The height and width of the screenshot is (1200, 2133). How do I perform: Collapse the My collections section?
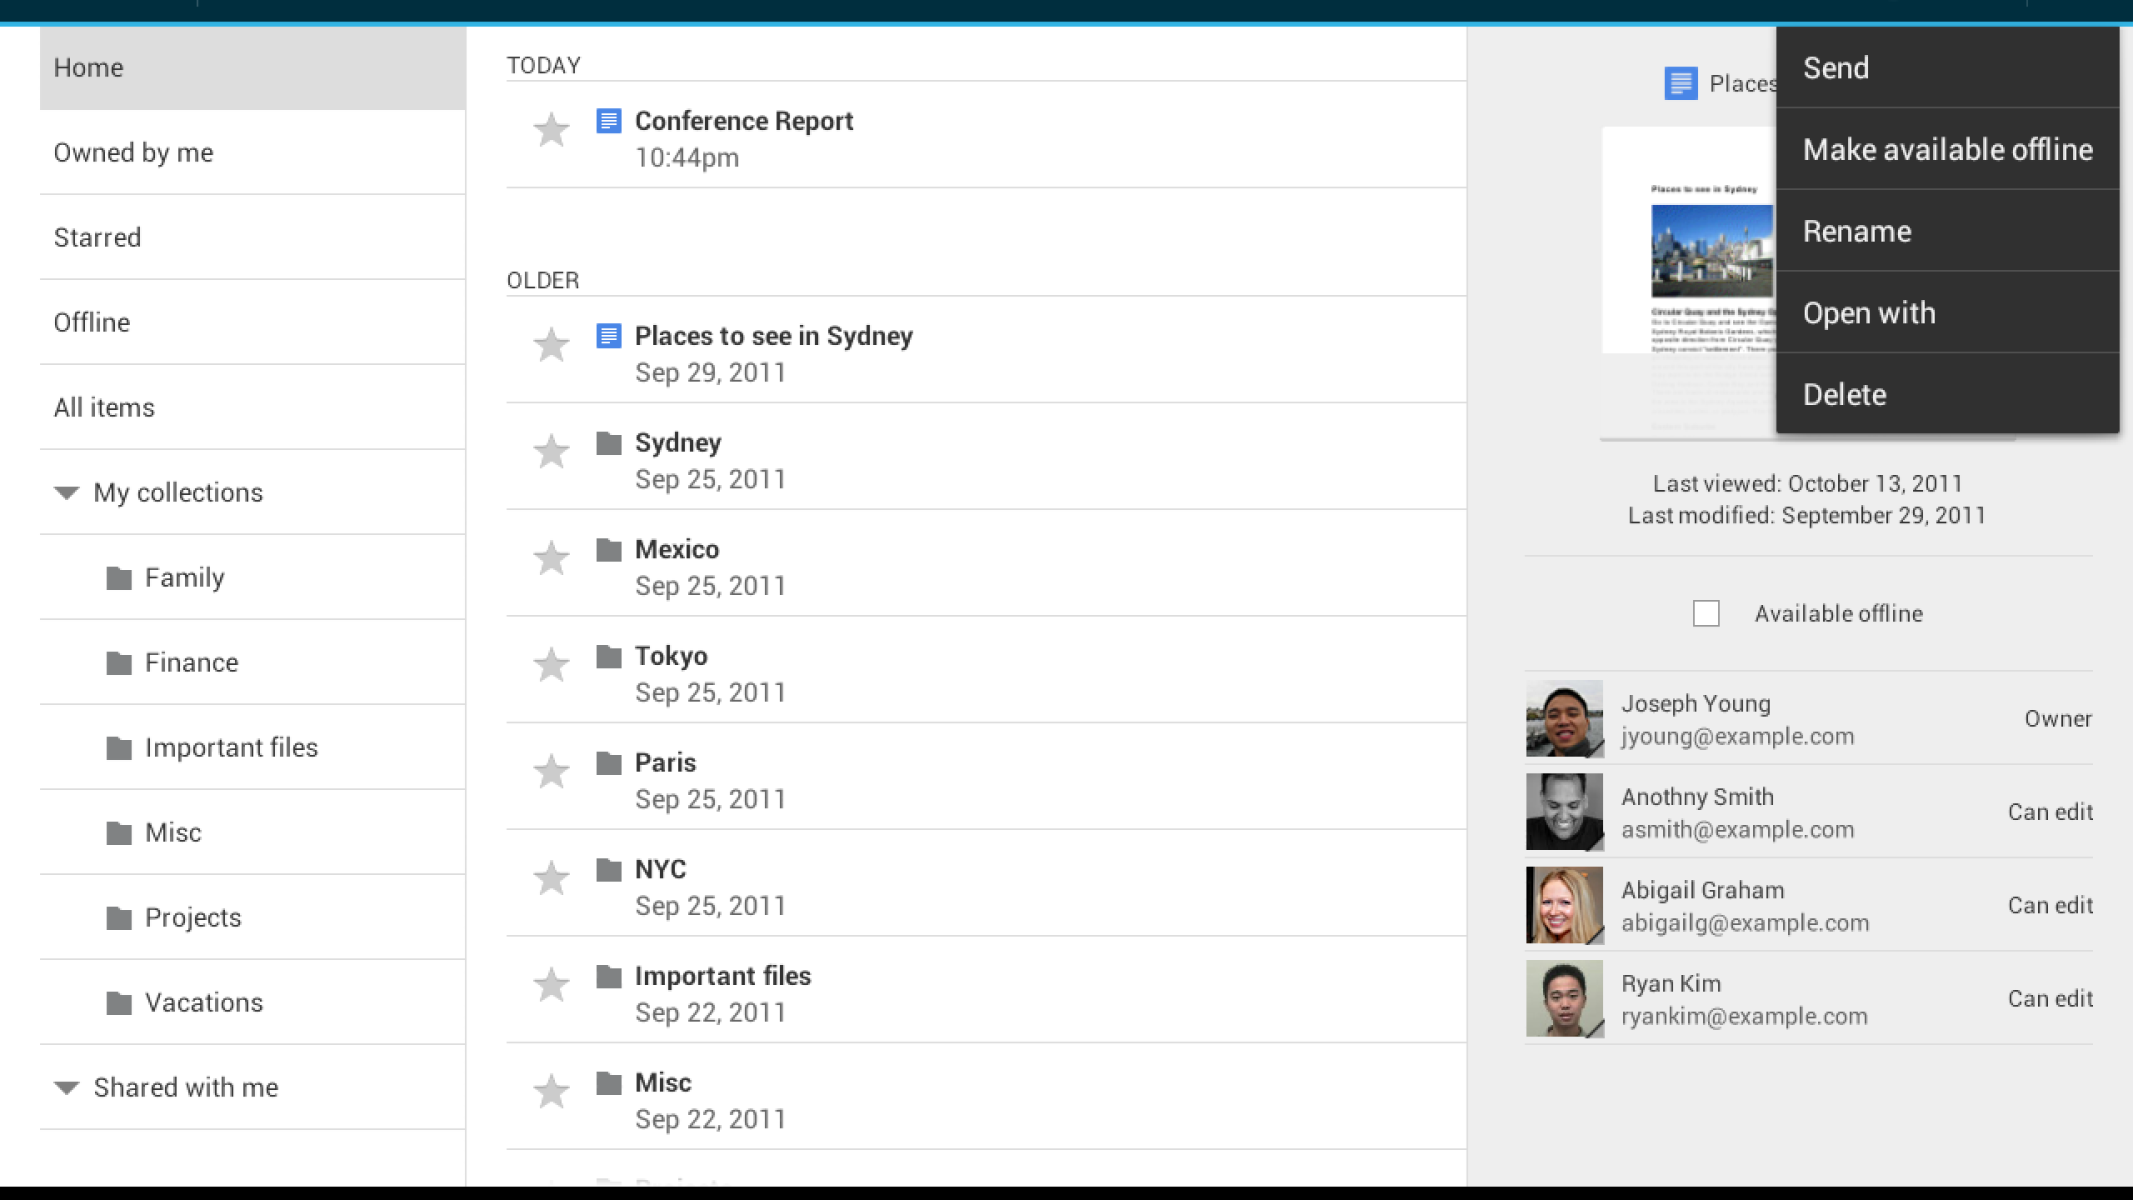coord(67,492)
